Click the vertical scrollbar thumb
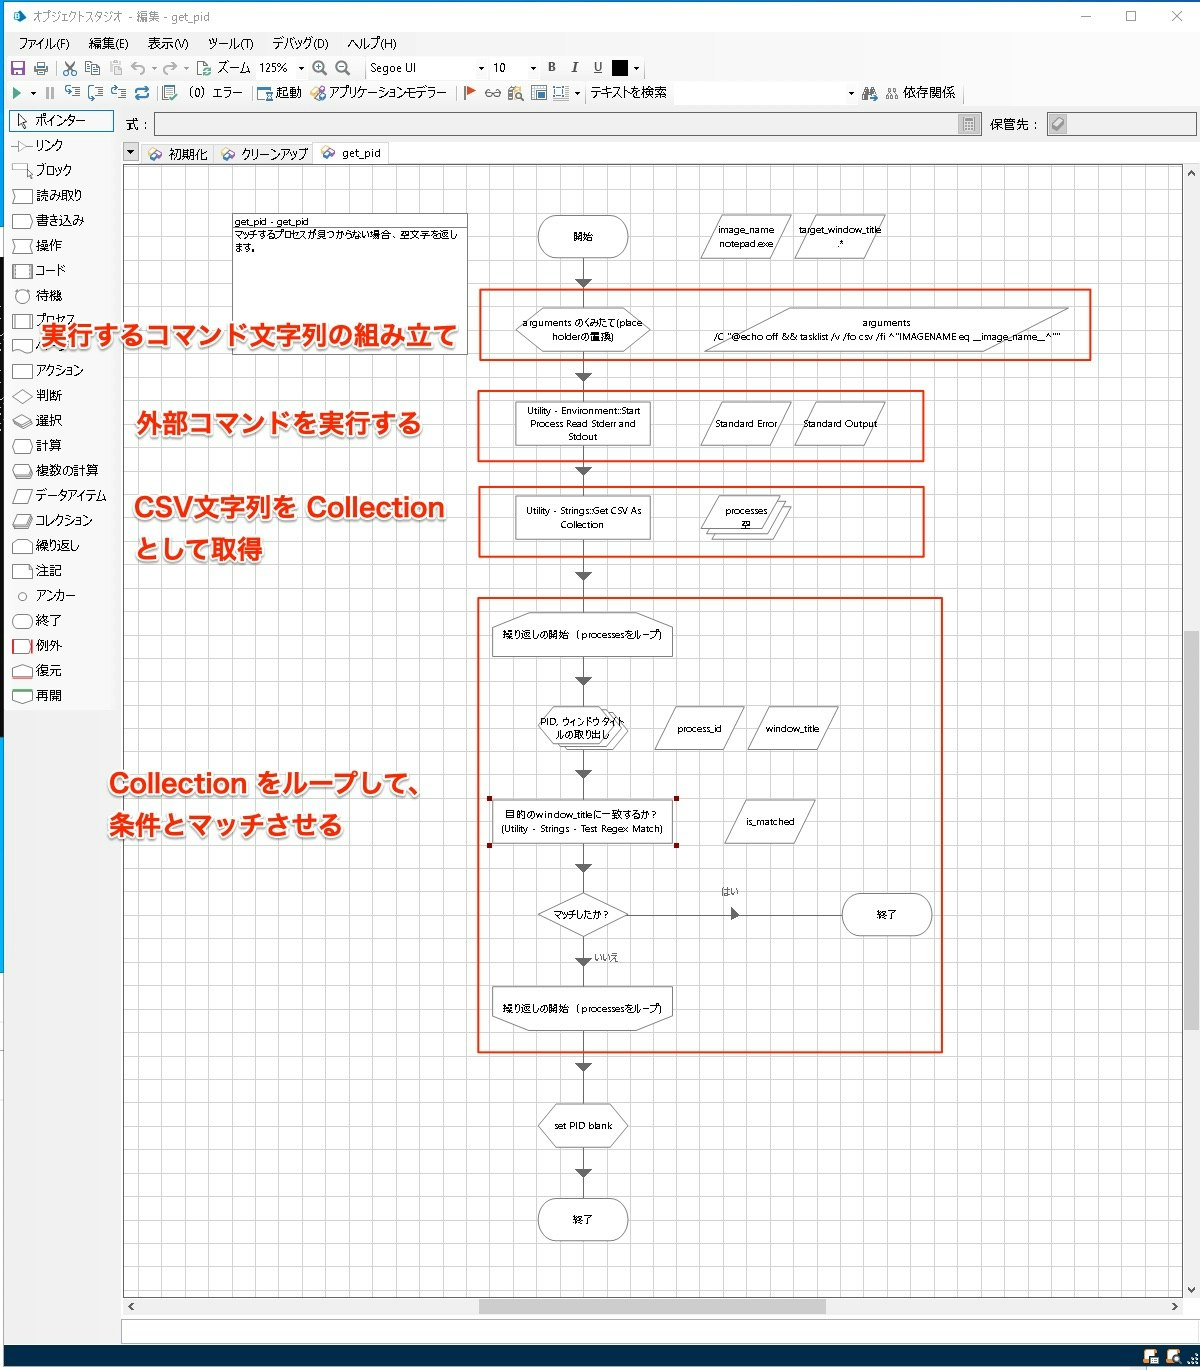 click(1190, 830)
